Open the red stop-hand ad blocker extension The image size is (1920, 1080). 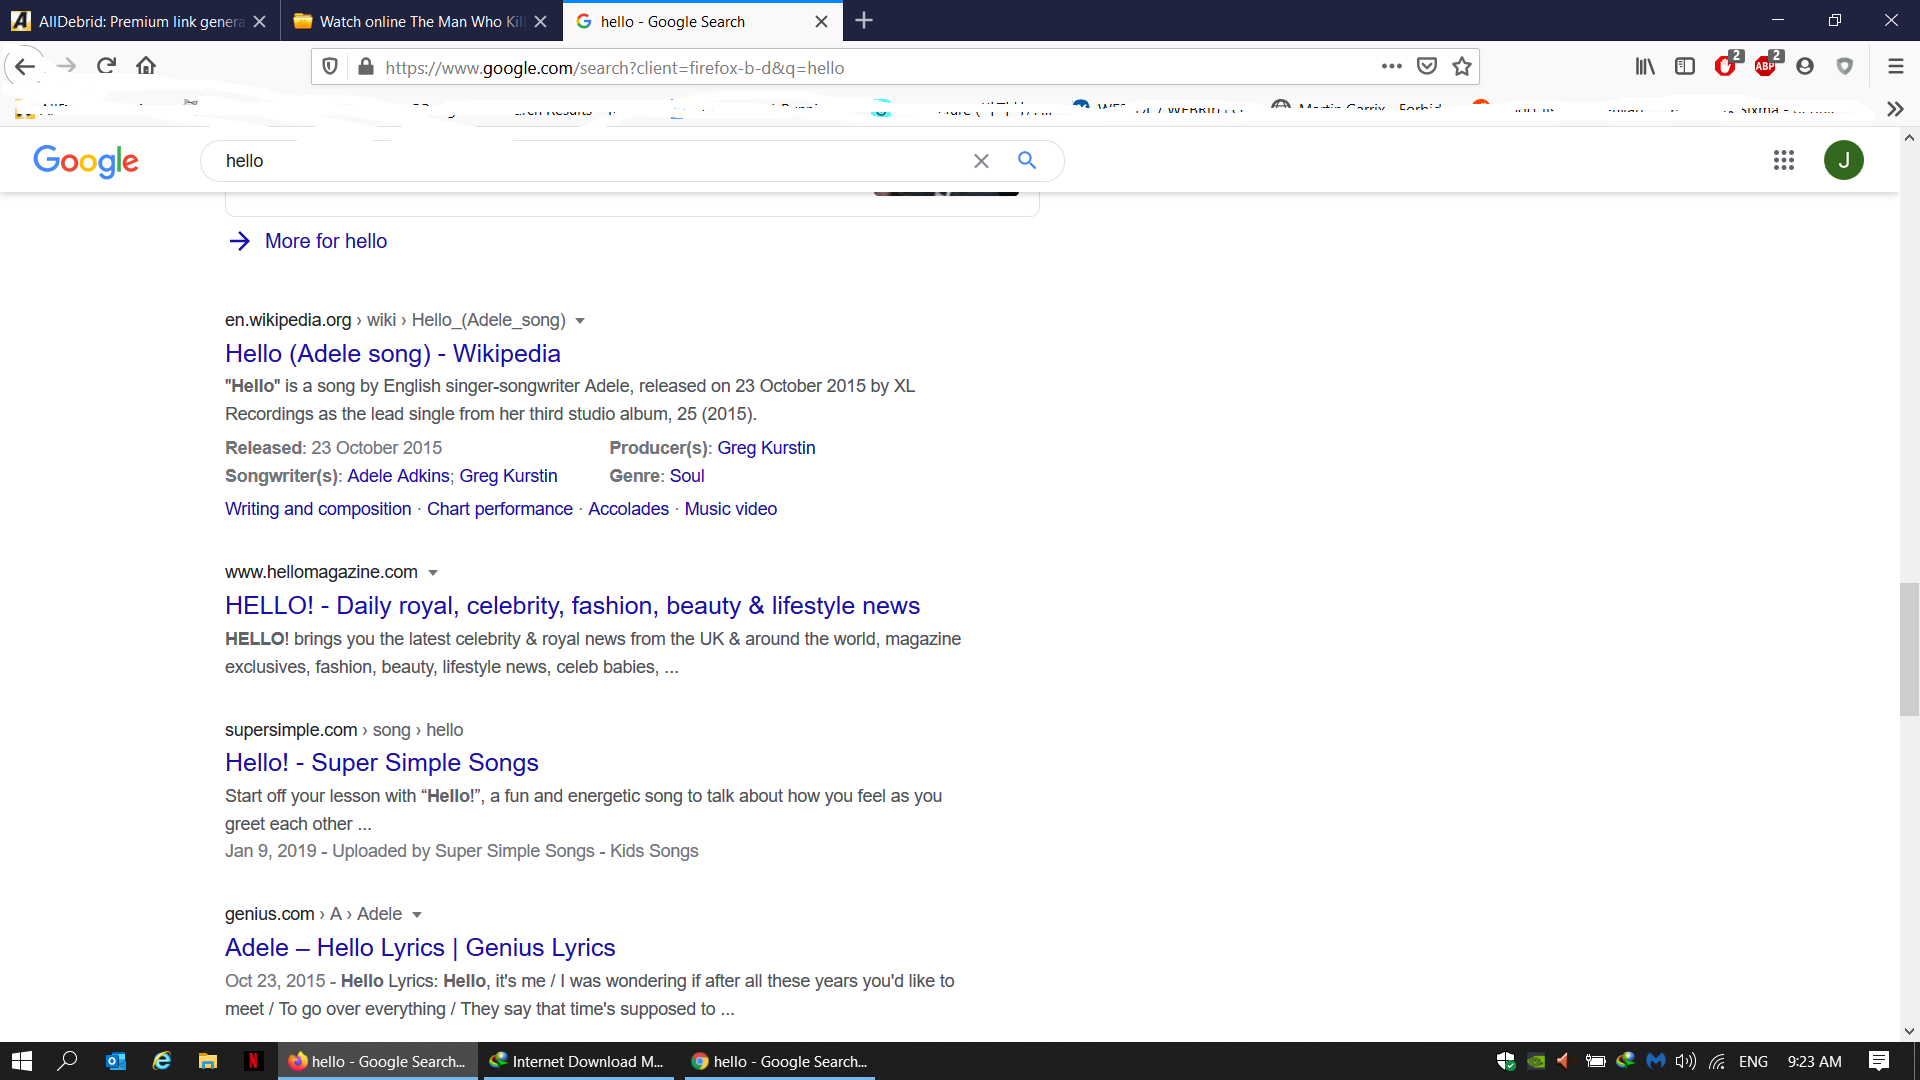(x=1726, y=66)
